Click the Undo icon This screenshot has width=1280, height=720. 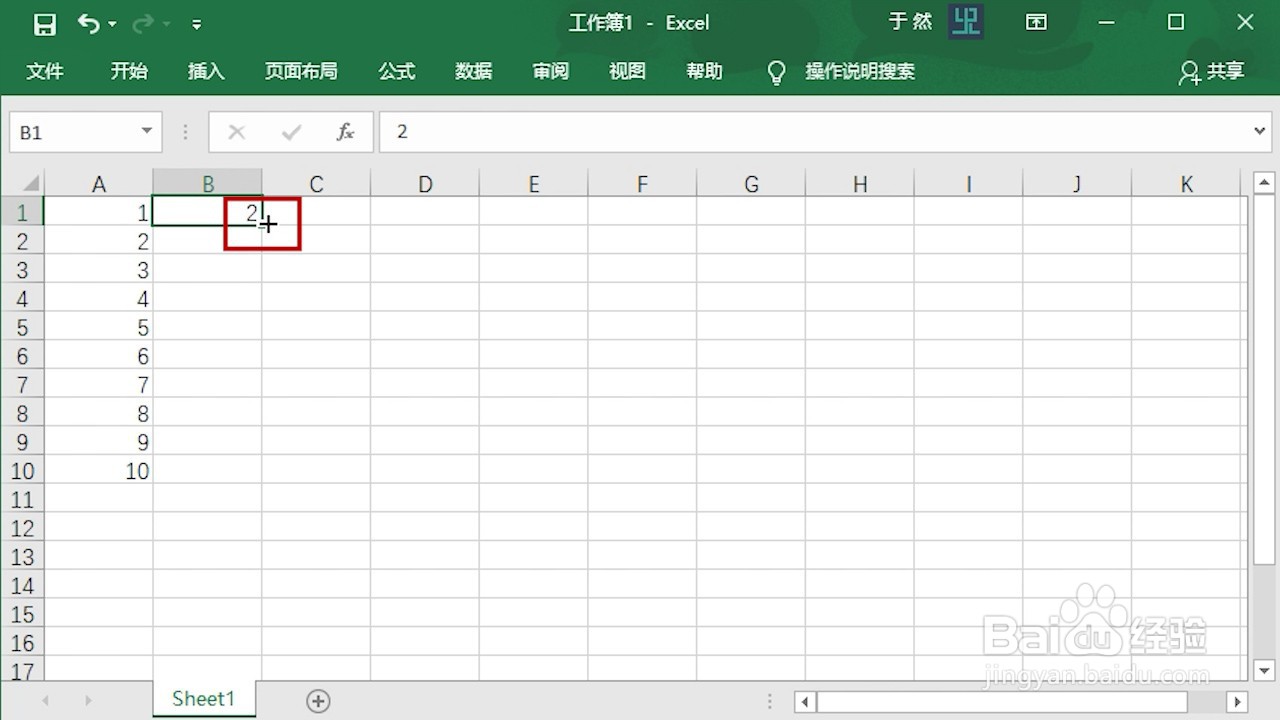(x=88, y=22)
